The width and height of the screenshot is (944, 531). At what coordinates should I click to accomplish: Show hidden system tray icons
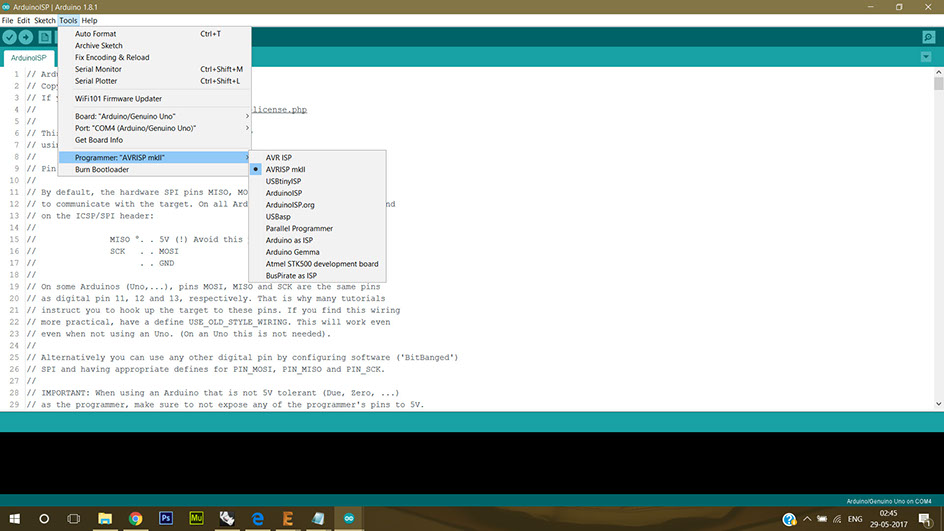coord(807,519)
